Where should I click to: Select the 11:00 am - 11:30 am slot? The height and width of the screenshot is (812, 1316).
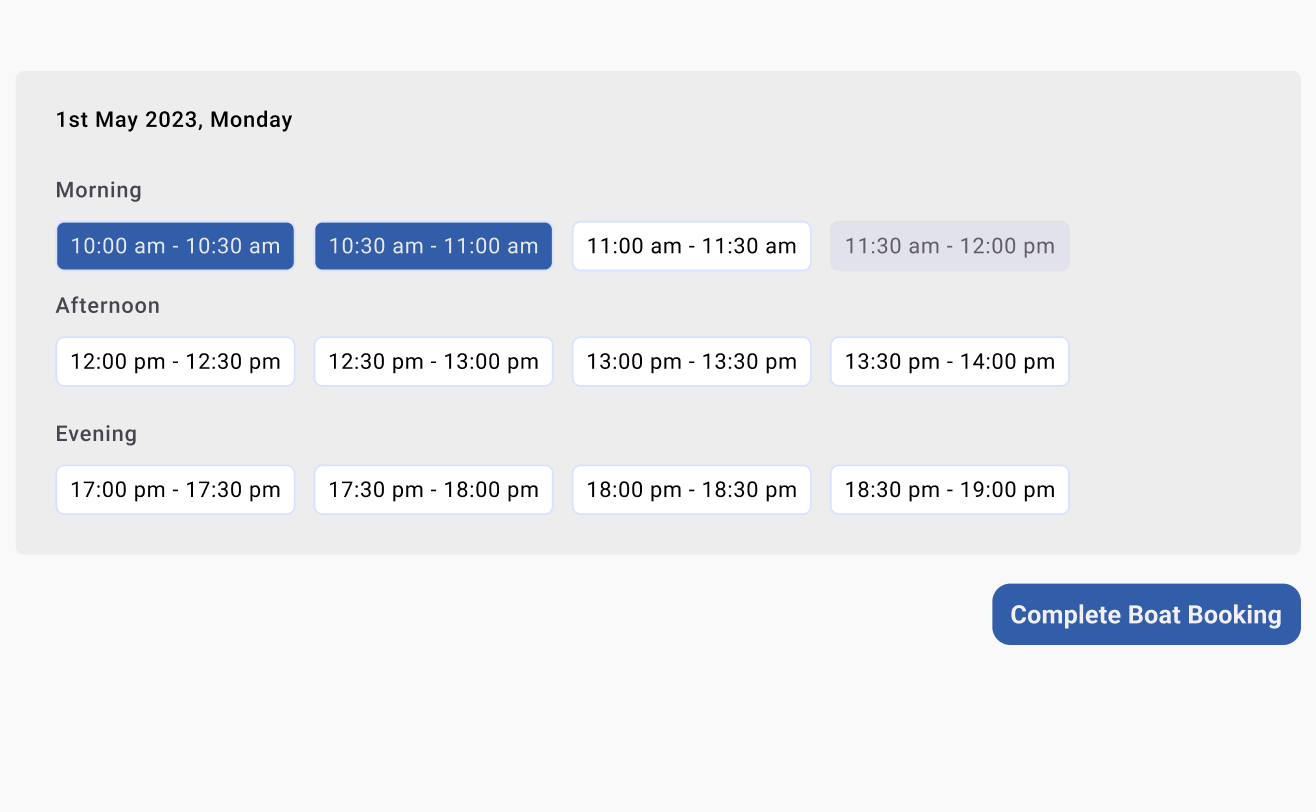pos(691,245)
